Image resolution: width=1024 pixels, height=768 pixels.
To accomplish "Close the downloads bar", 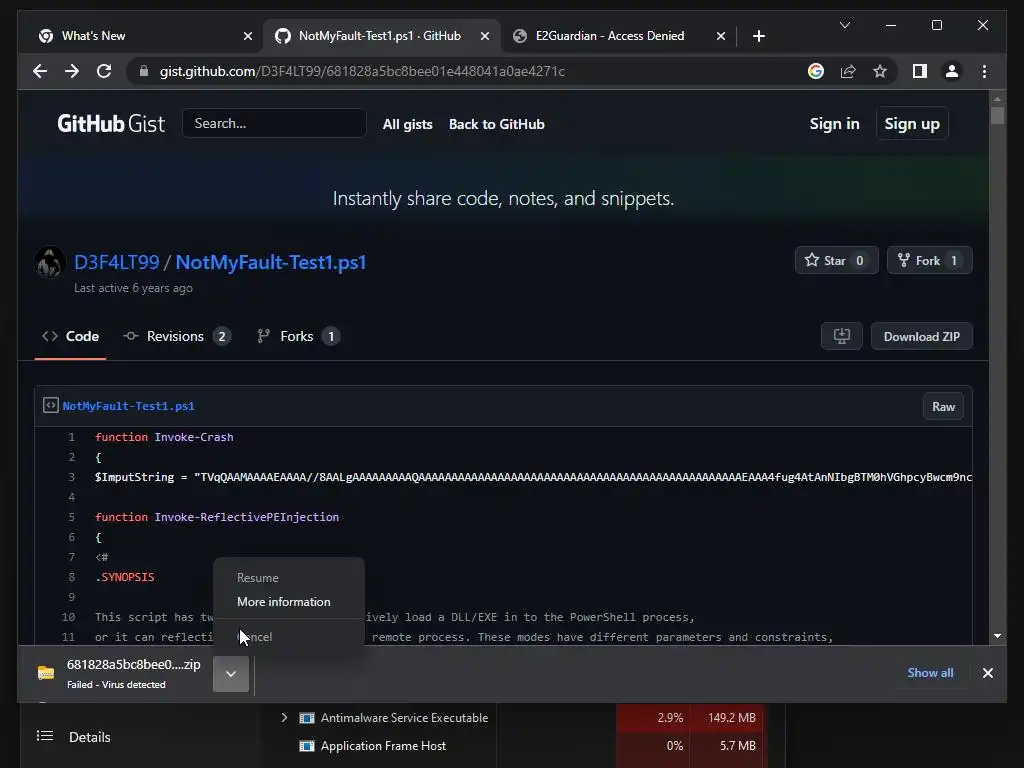I will [987, 673].
